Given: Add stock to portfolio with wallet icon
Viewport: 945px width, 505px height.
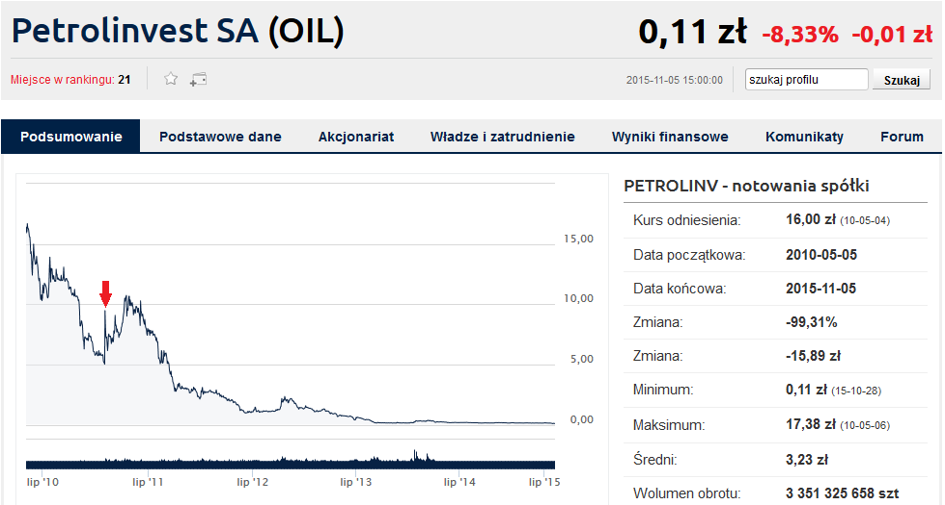Looking at the screenshot, I should [198, 80].
